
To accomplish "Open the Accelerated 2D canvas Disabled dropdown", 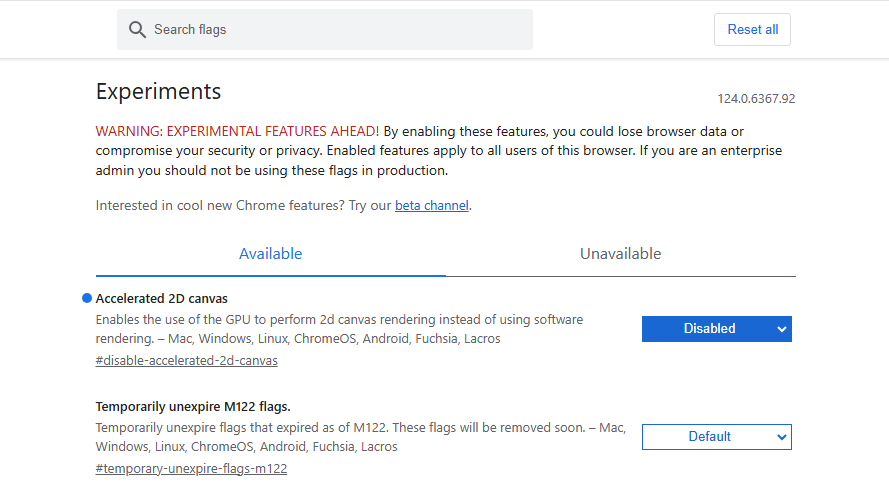I will click(x=717, y=329).
